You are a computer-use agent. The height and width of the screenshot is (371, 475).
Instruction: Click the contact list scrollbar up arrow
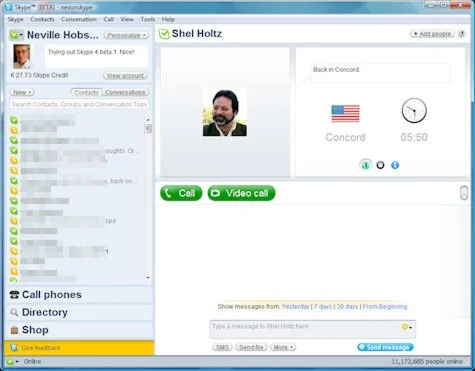[148, 119]
